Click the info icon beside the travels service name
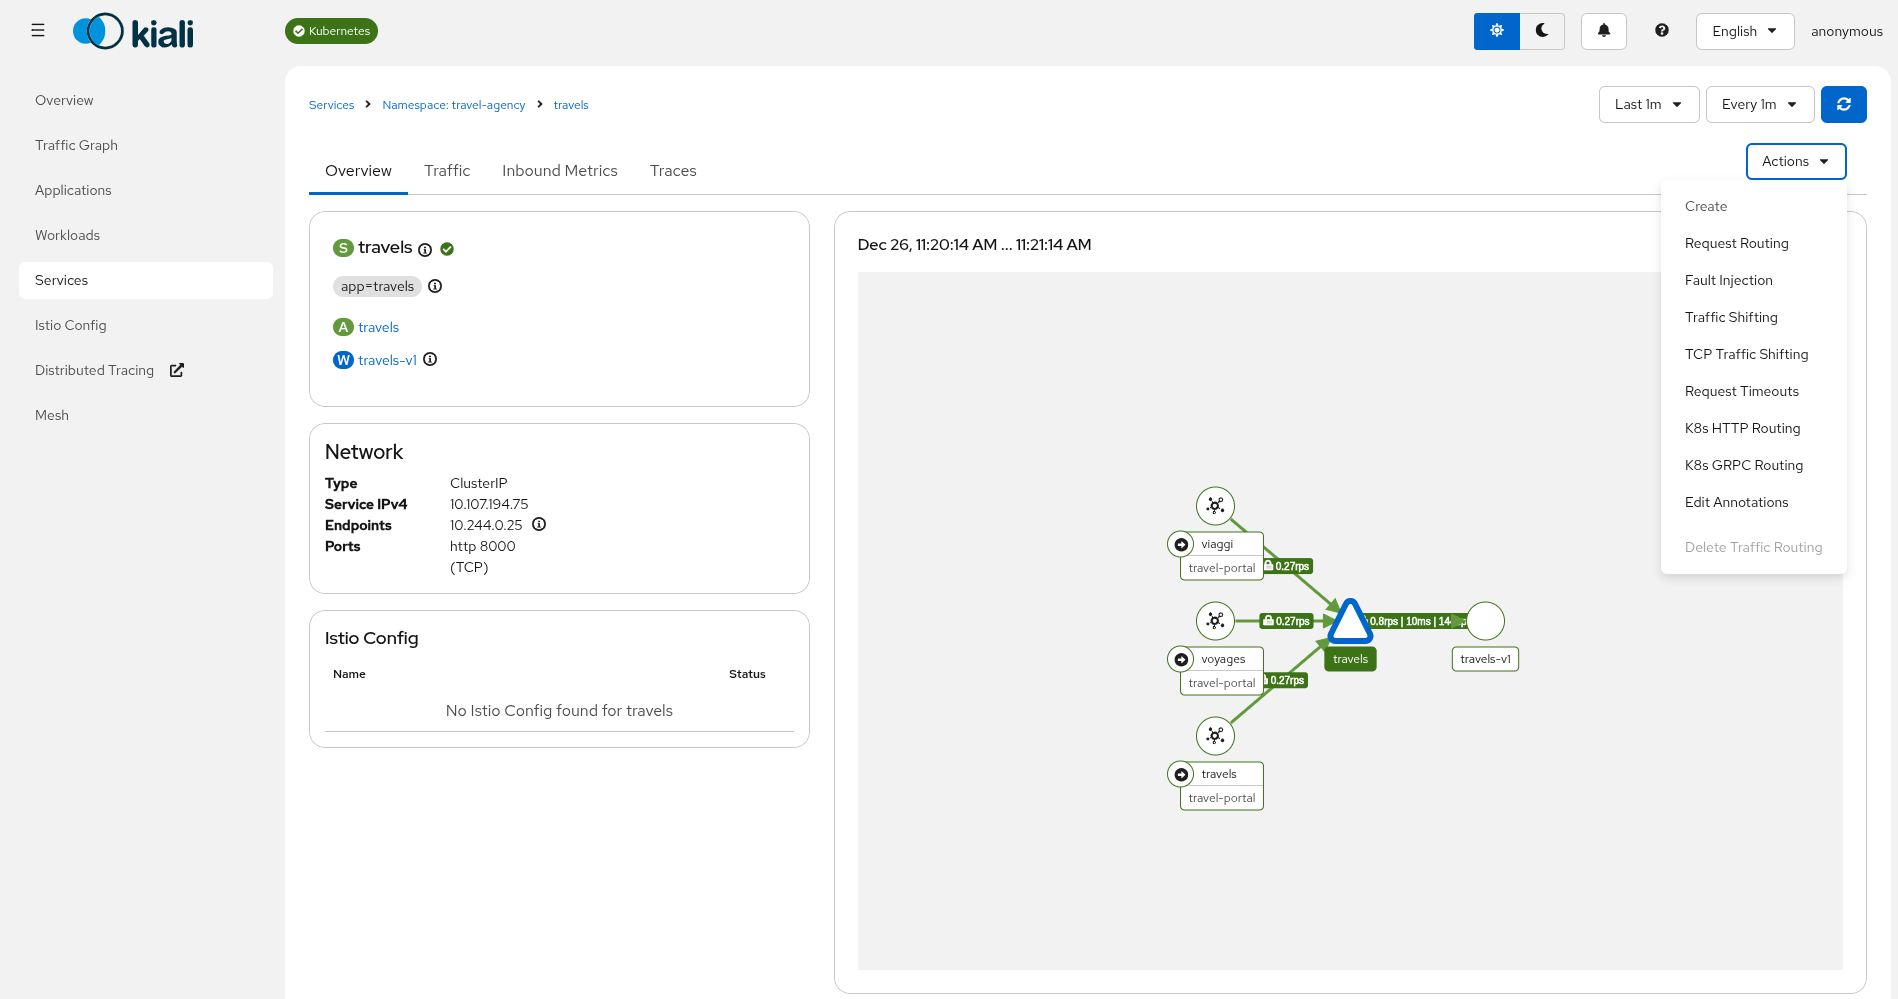The image size is (1898, 999). click(426, 250)
